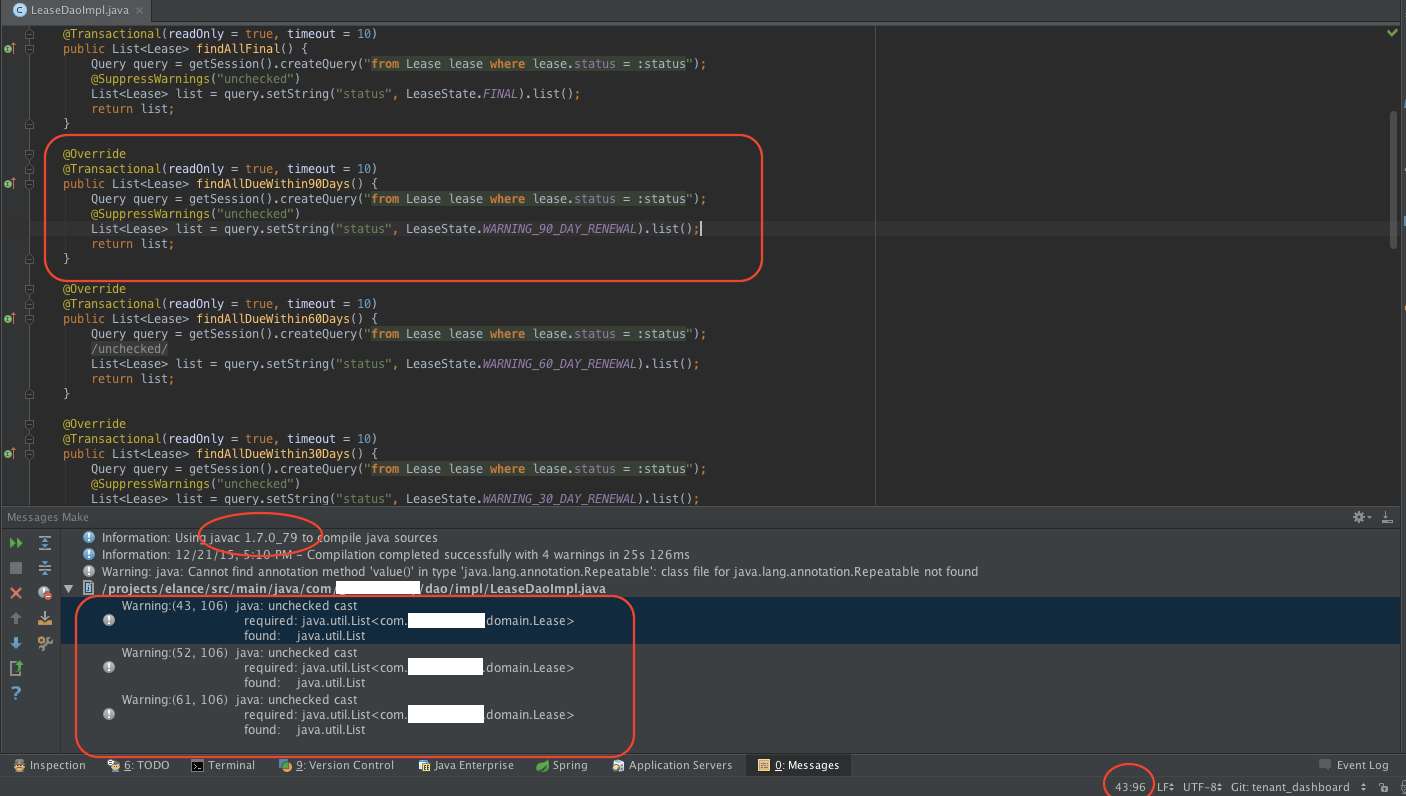Image resolution: width=1406 pixels, height=796 pixels.
Task: Open the Application Servers tool window
Action: click(671, 766)
